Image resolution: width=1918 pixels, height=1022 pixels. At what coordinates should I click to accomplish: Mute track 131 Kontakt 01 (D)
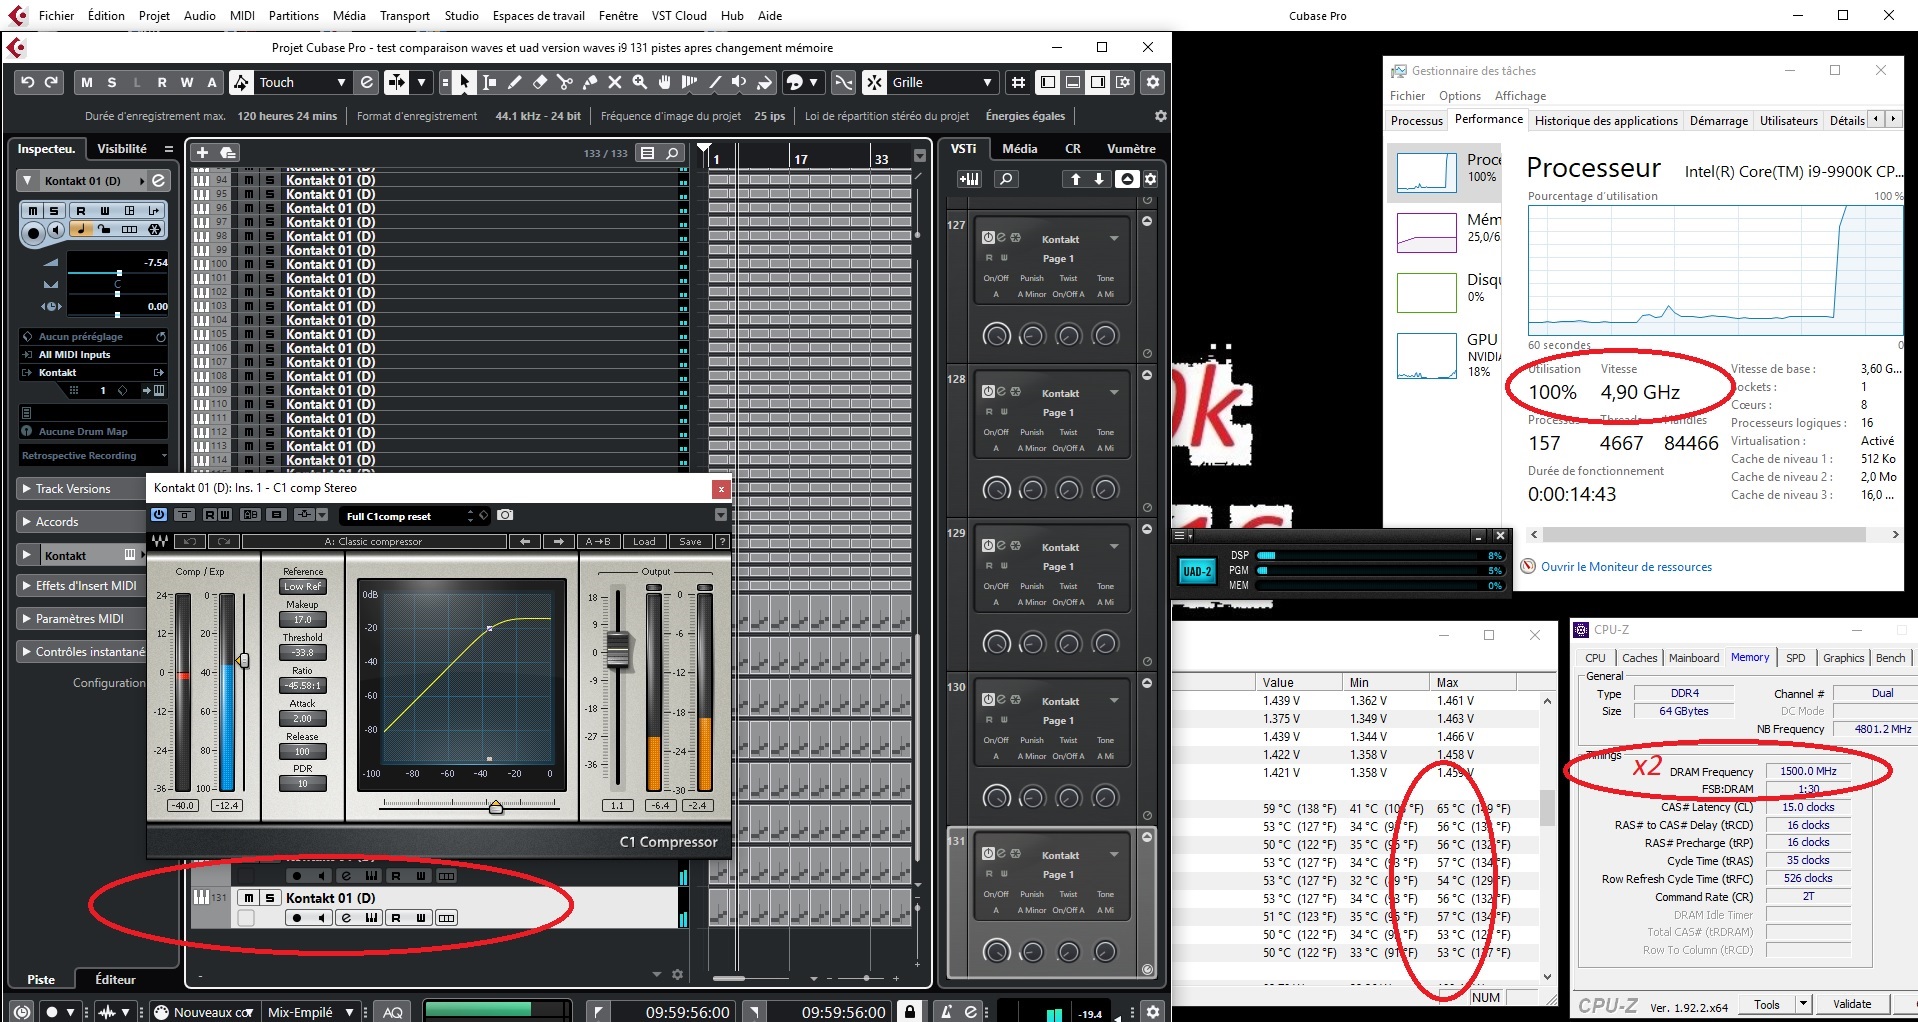pyautogui.click(x=249, y=898)
